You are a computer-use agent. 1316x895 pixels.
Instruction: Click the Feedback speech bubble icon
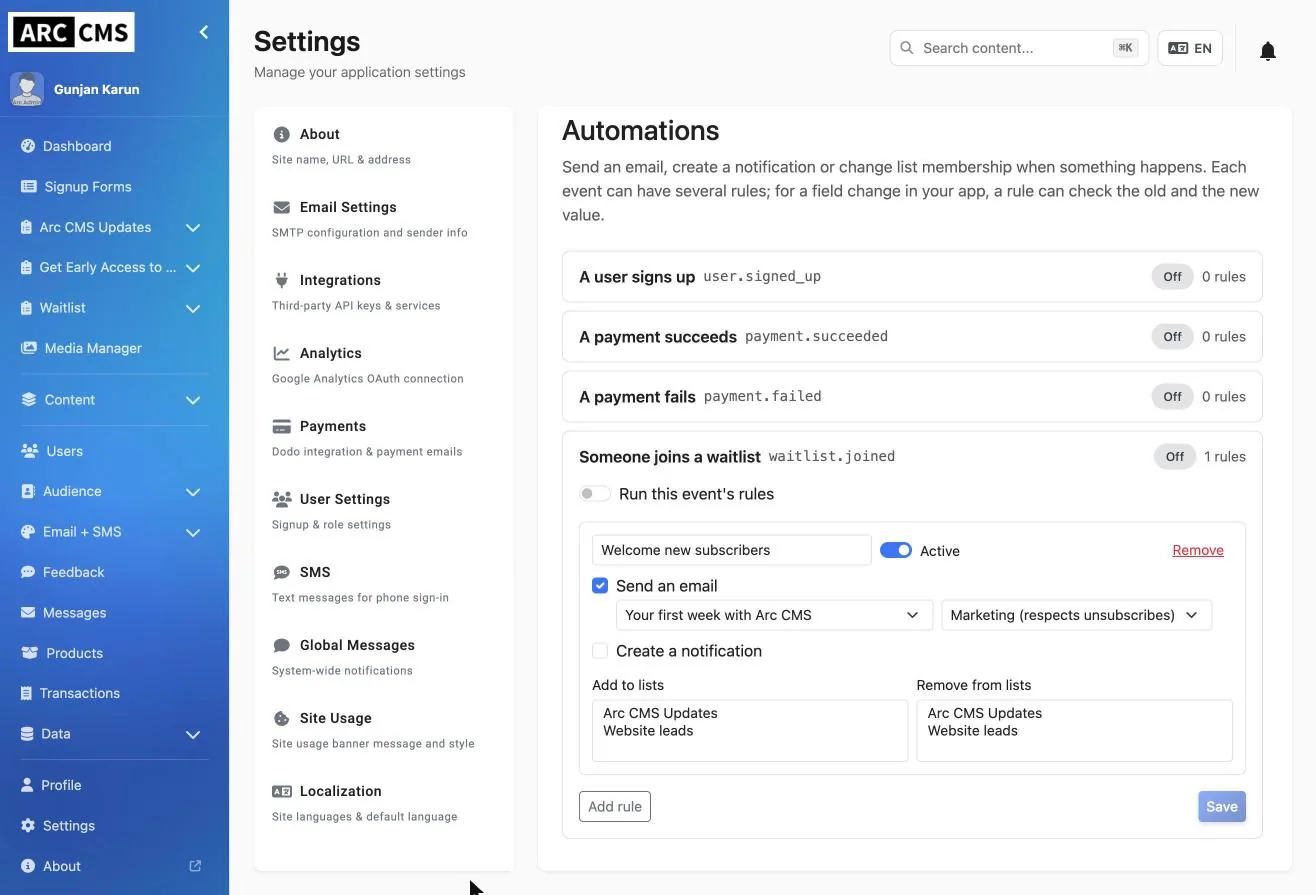pyautogui.click(x=28, y=572)
